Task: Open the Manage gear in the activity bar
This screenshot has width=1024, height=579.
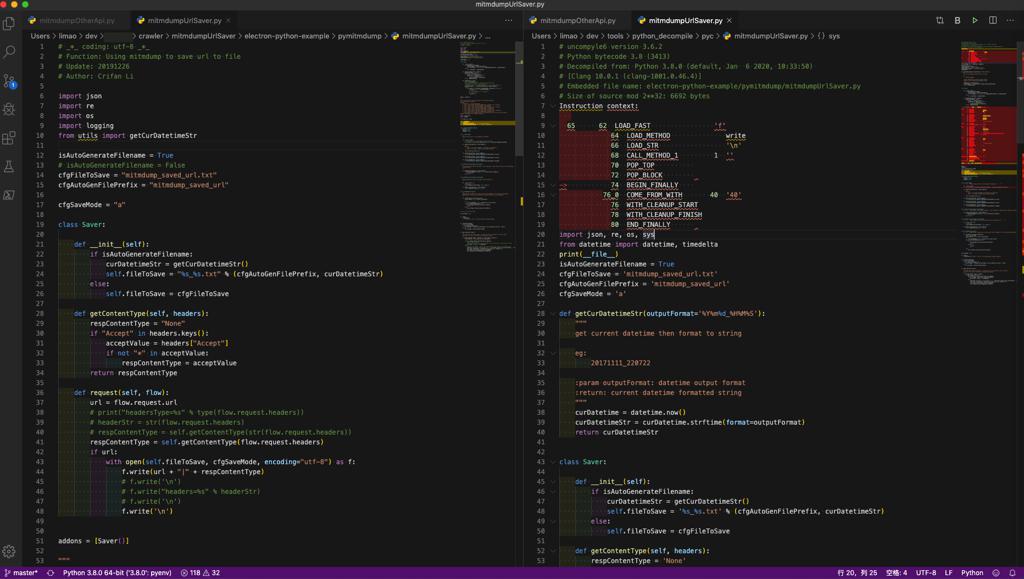Action: click(x=9, y=551)
